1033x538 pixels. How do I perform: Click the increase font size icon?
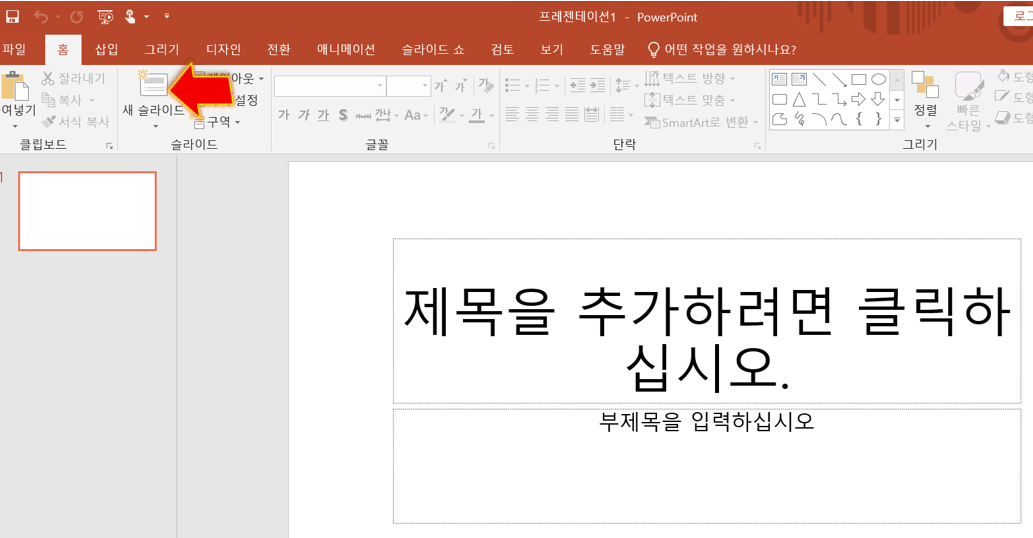click(440, 86)
